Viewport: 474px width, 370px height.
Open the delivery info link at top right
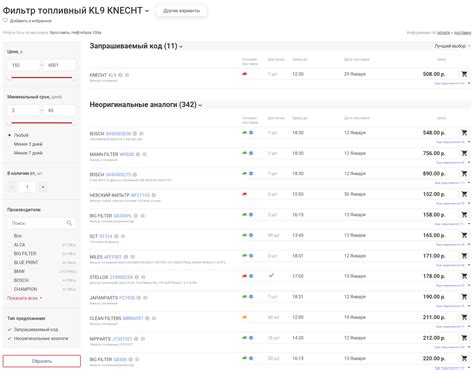click(462, 33)
